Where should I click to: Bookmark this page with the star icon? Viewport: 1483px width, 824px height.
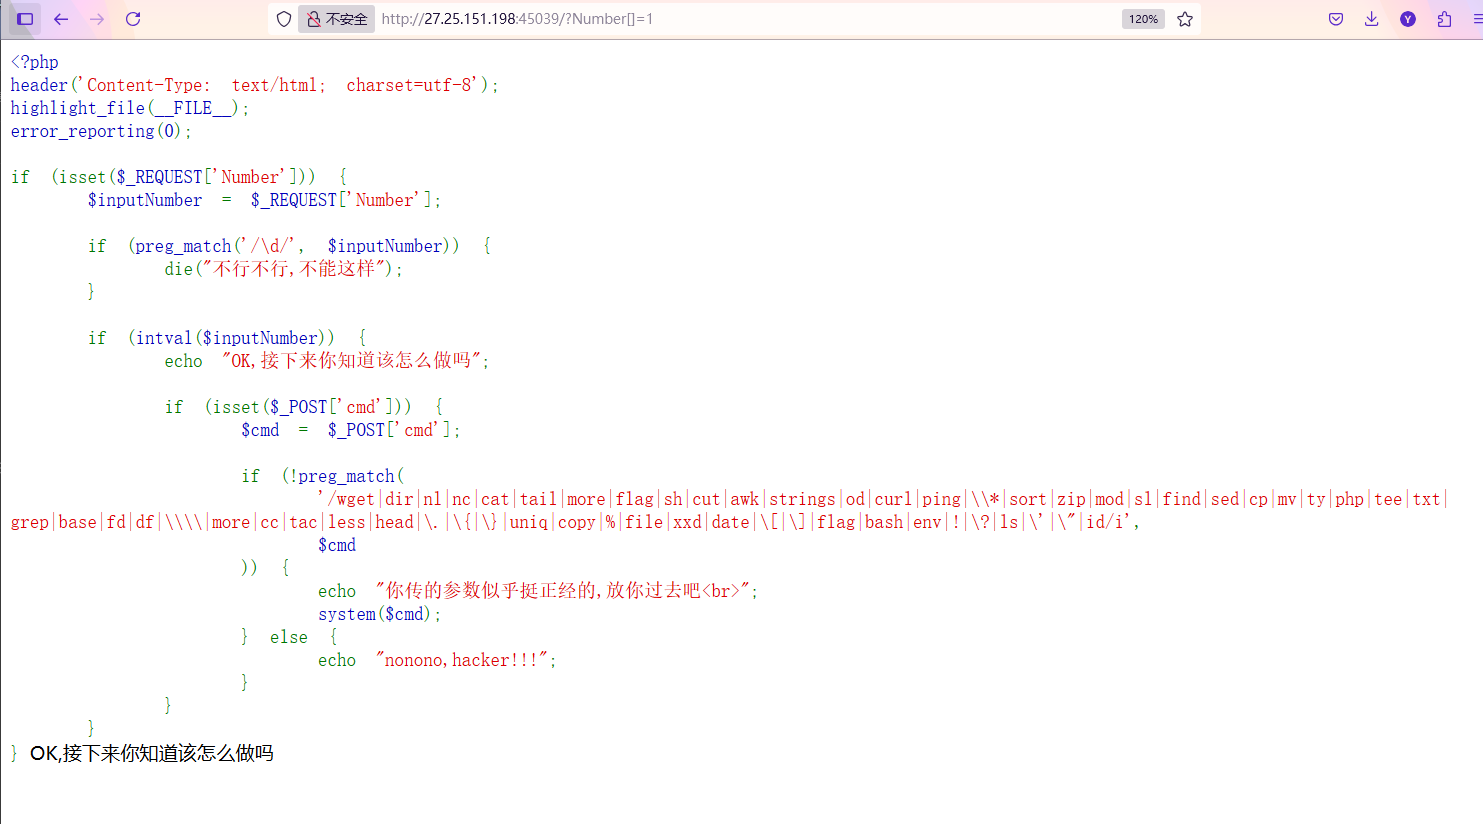[1185, 19]
